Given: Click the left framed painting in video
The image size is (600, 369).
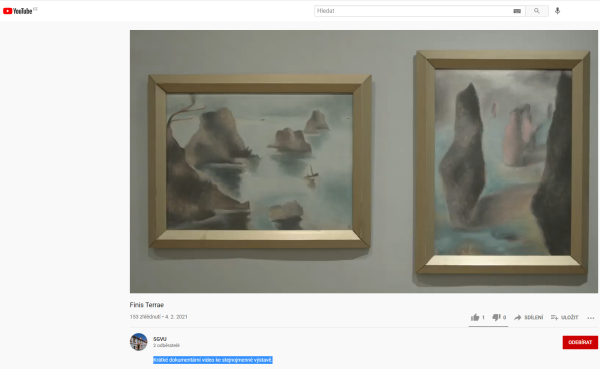Looking at the screenshot, I should tap(260, 162).
